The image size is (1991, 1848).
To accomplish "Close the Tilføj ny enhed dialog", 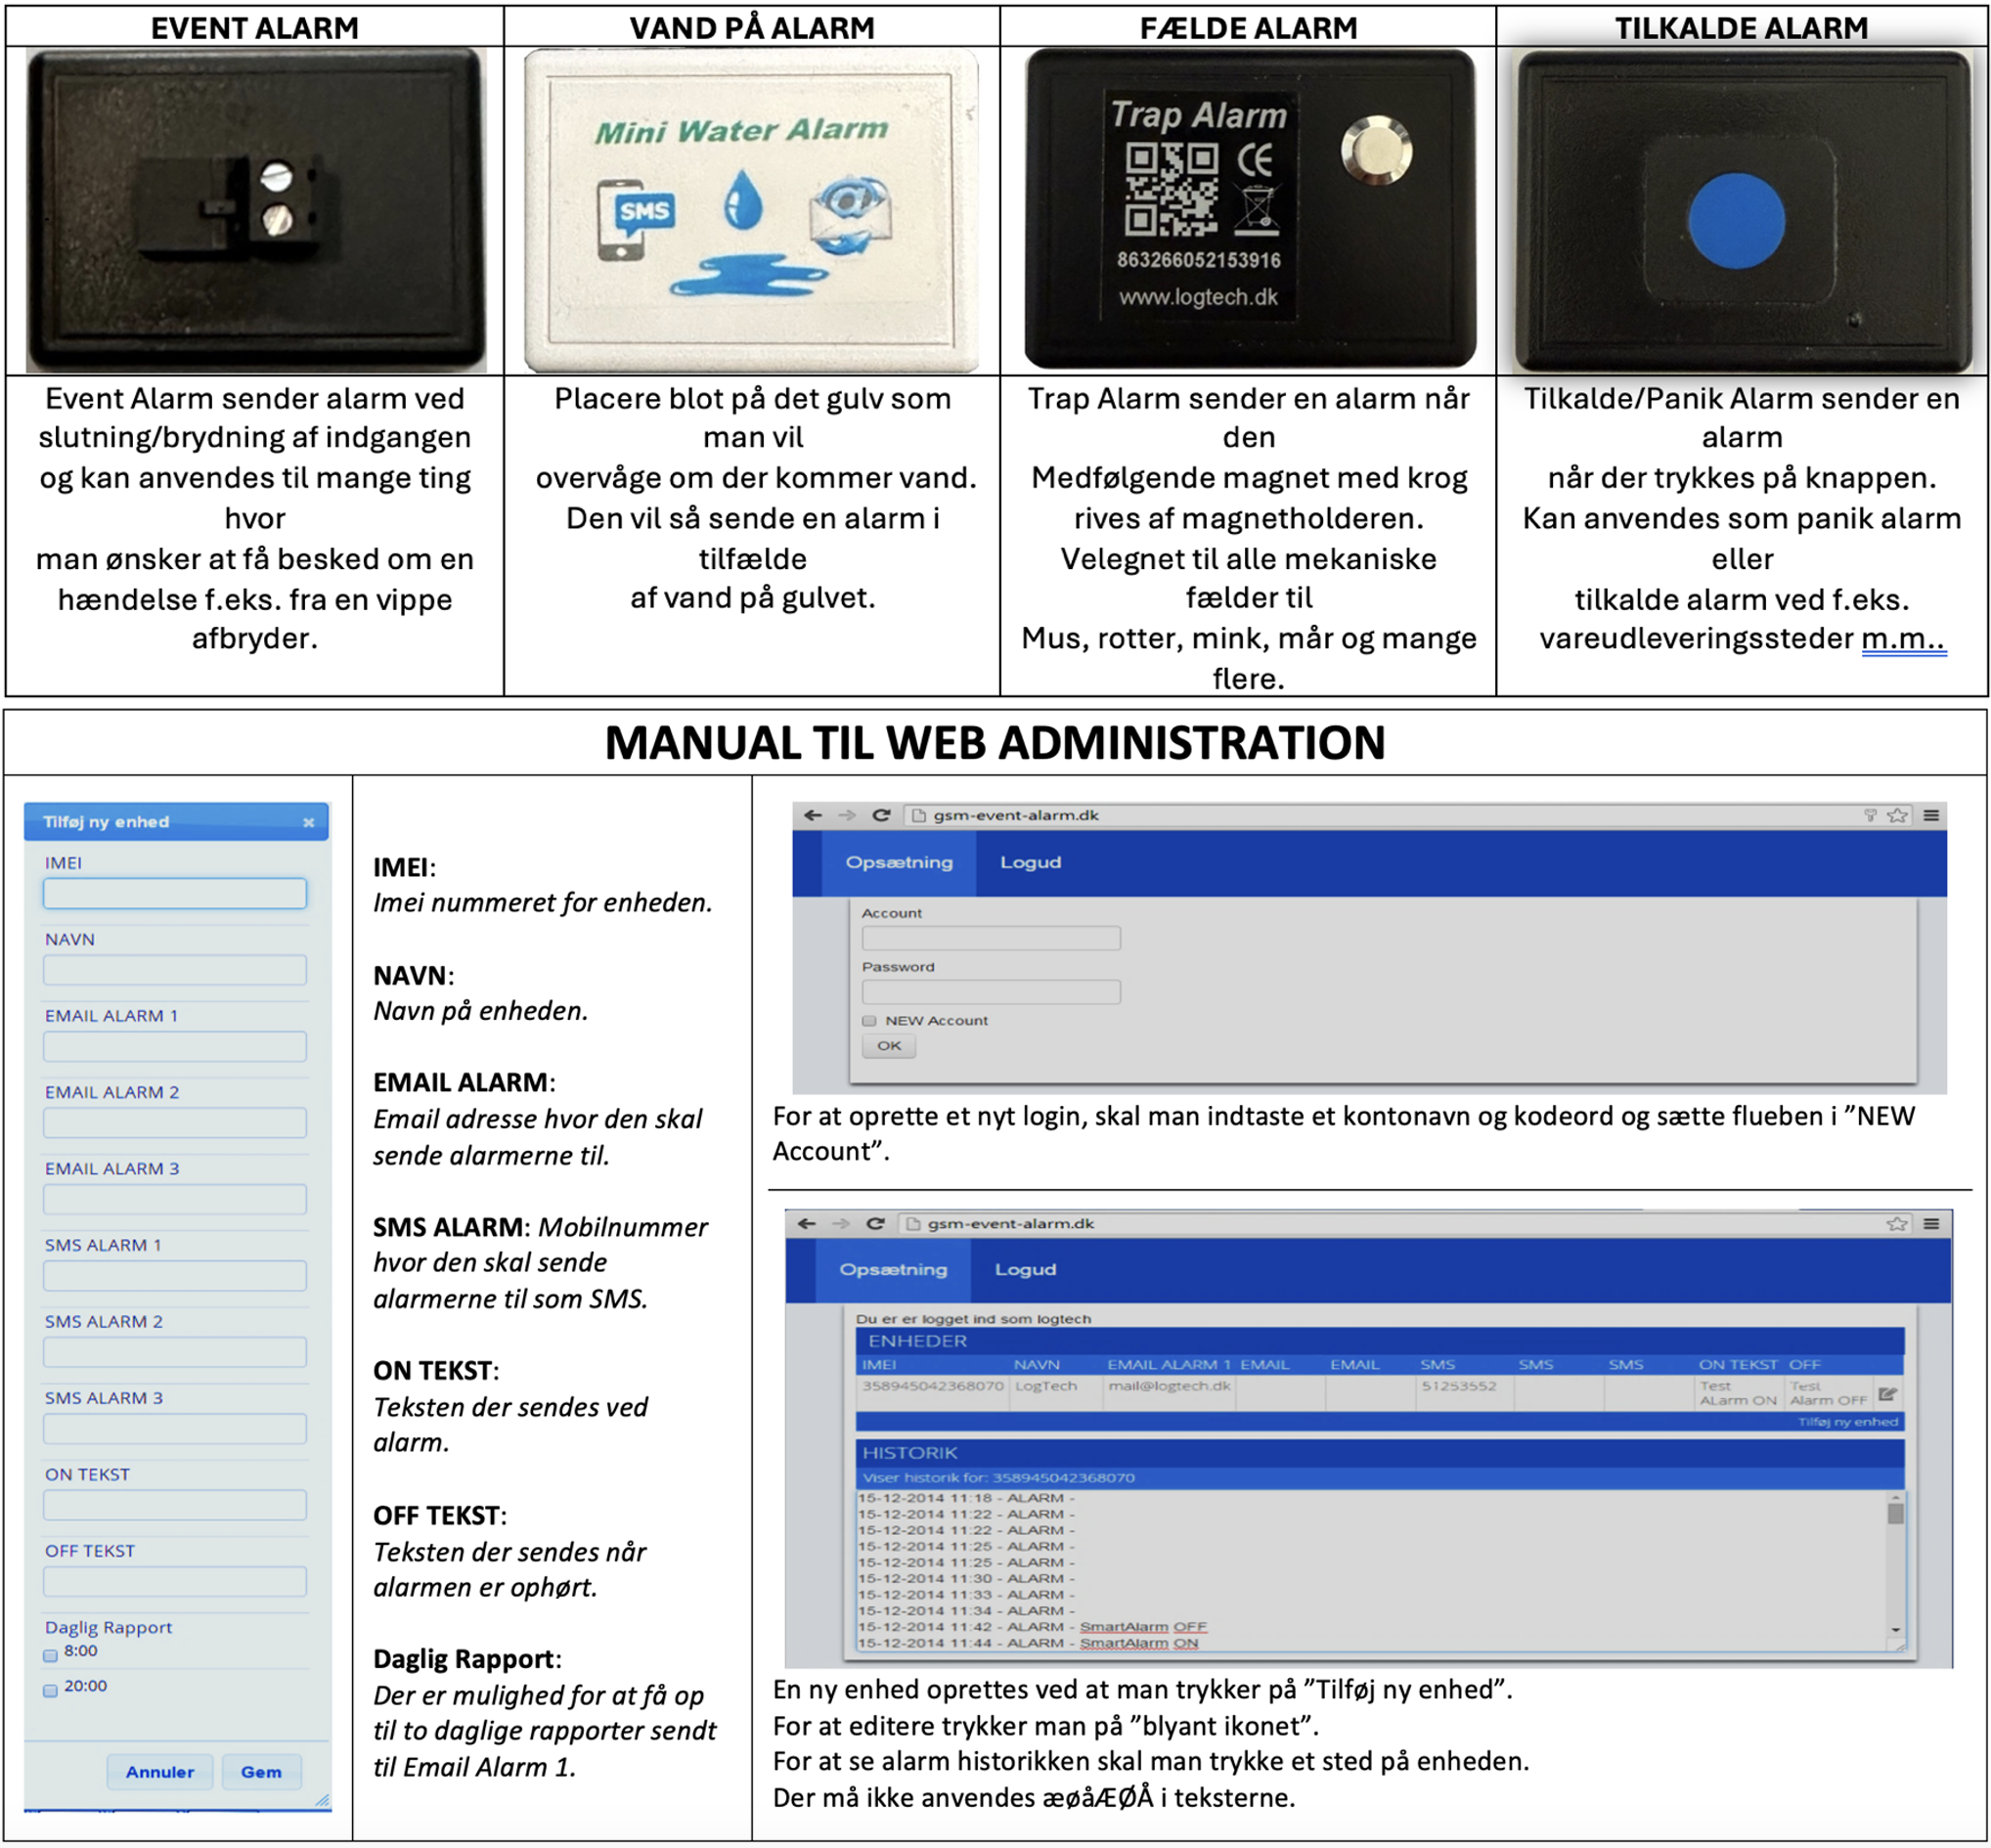I will click(x=308, y=822).
